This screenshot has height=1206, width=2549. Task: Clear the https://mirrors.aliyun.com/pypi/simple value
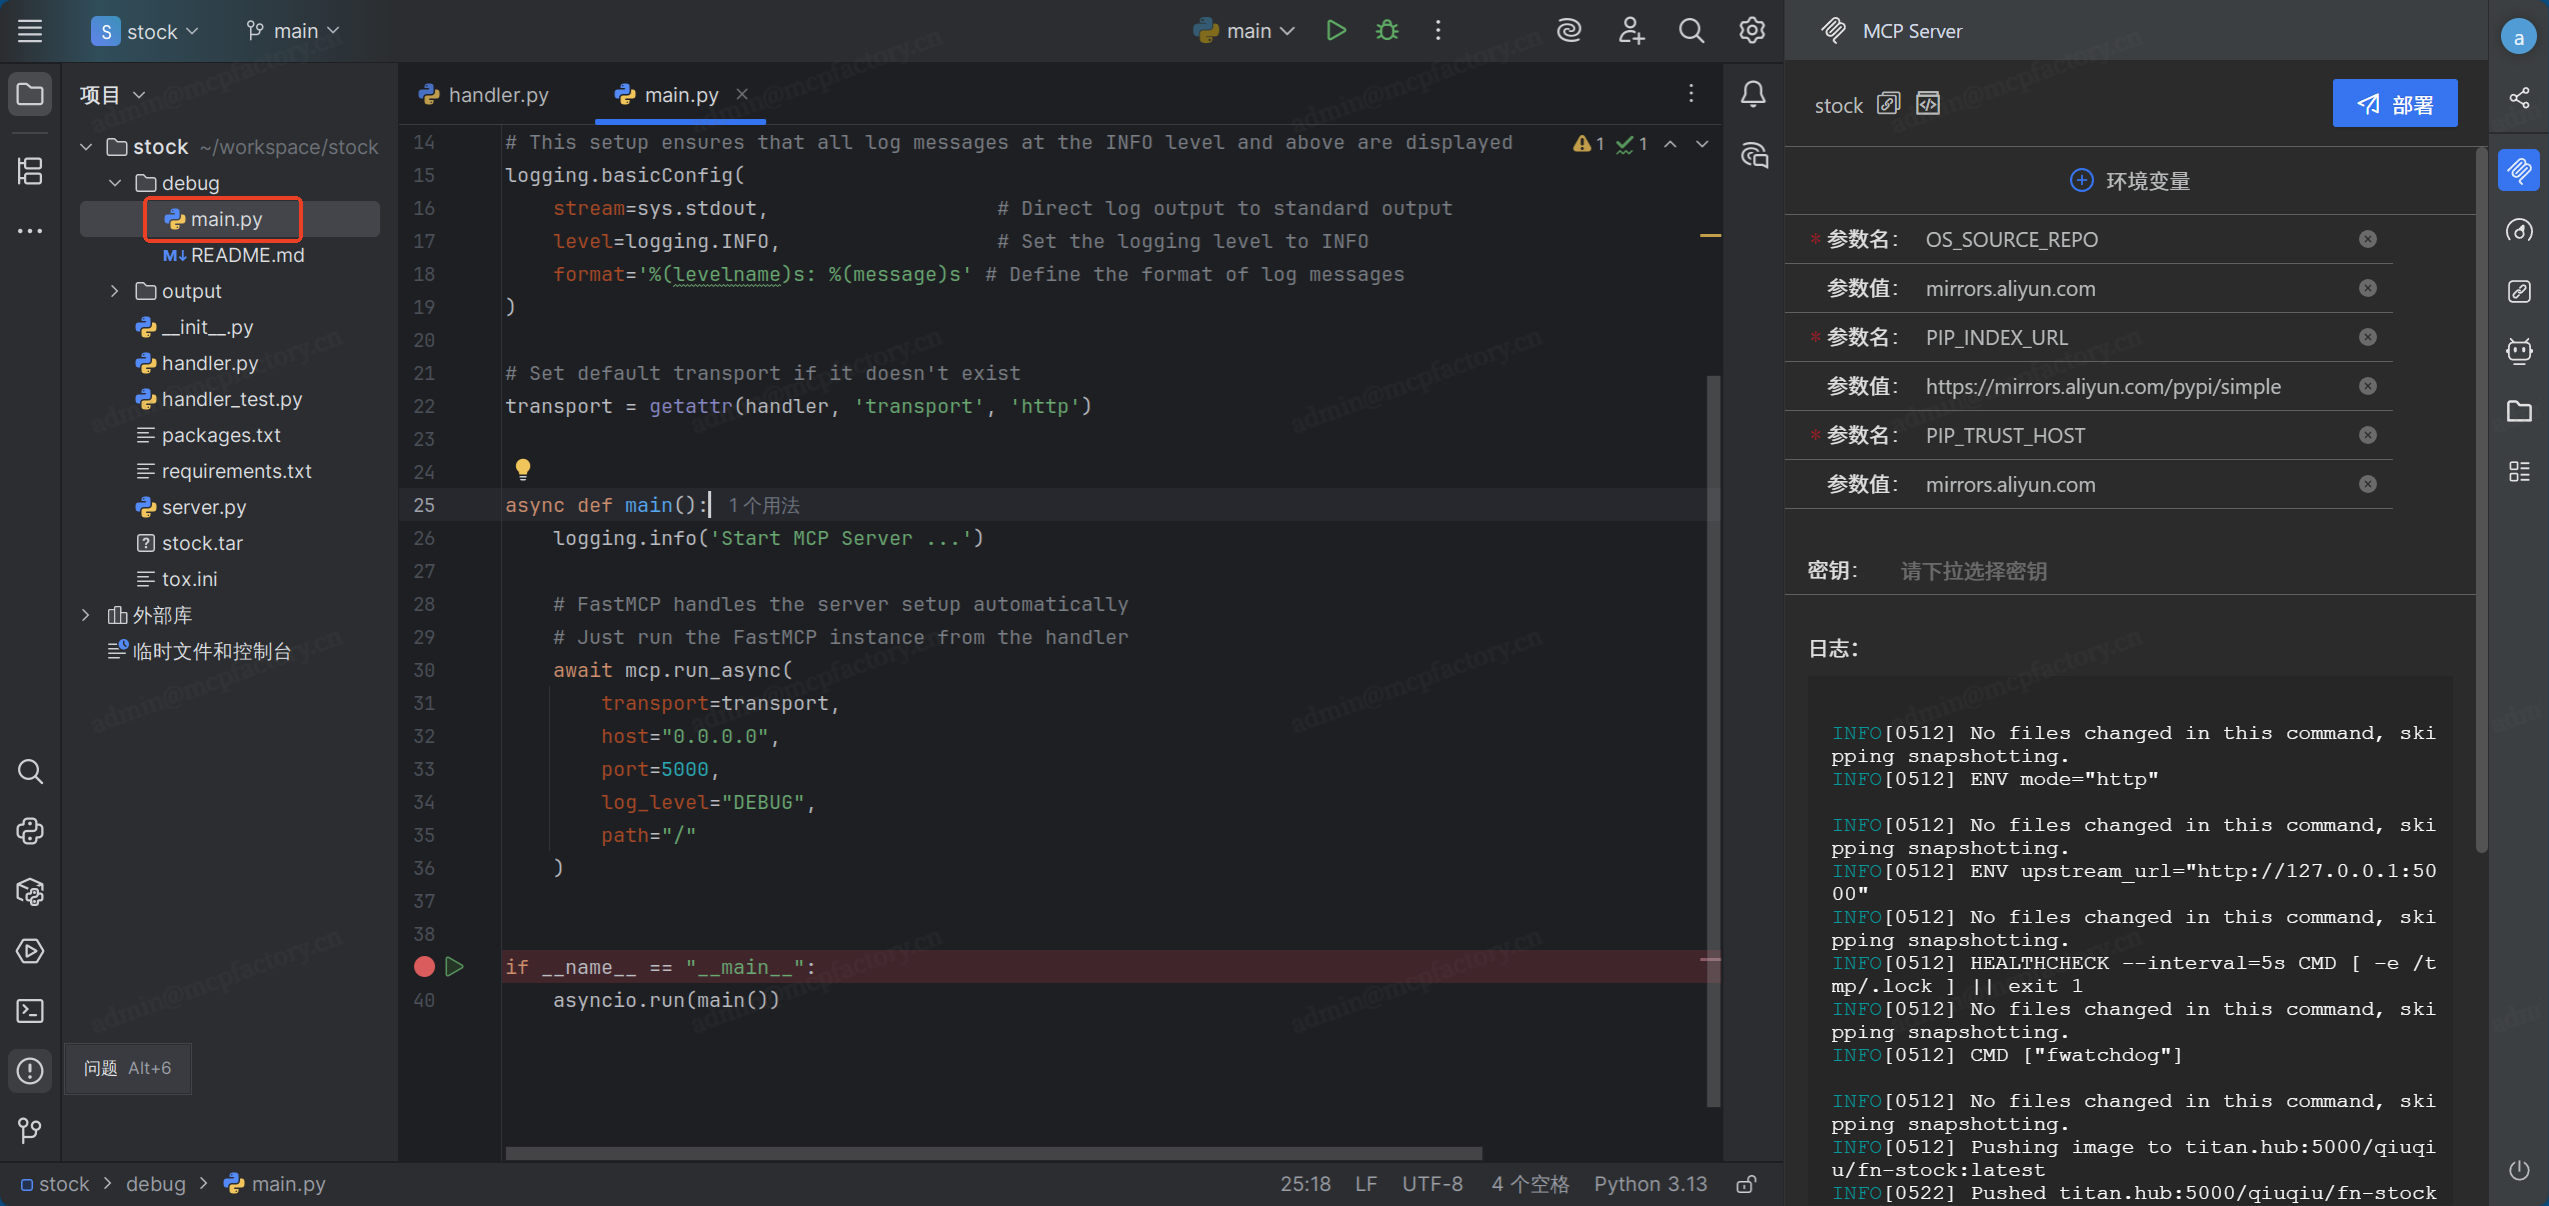[x=2368, y=386]
